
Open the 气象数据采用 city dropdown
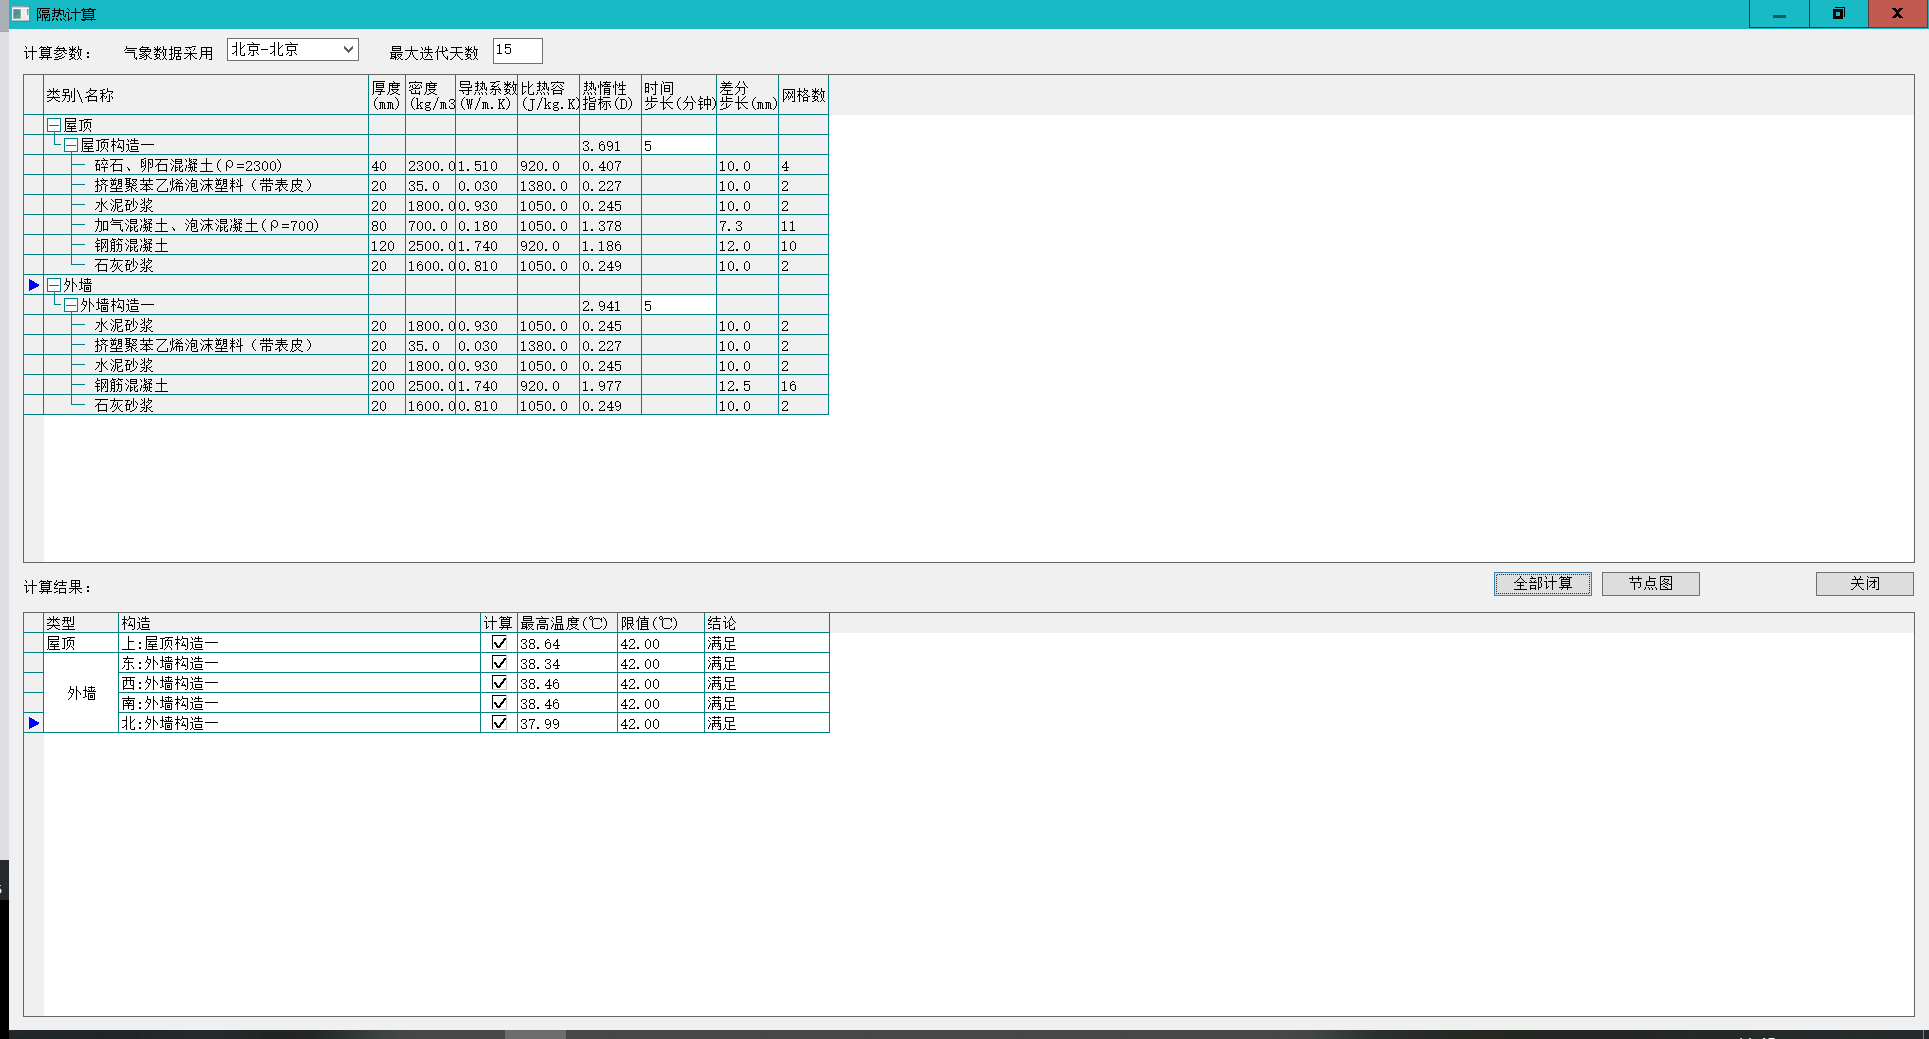(347, 50)
